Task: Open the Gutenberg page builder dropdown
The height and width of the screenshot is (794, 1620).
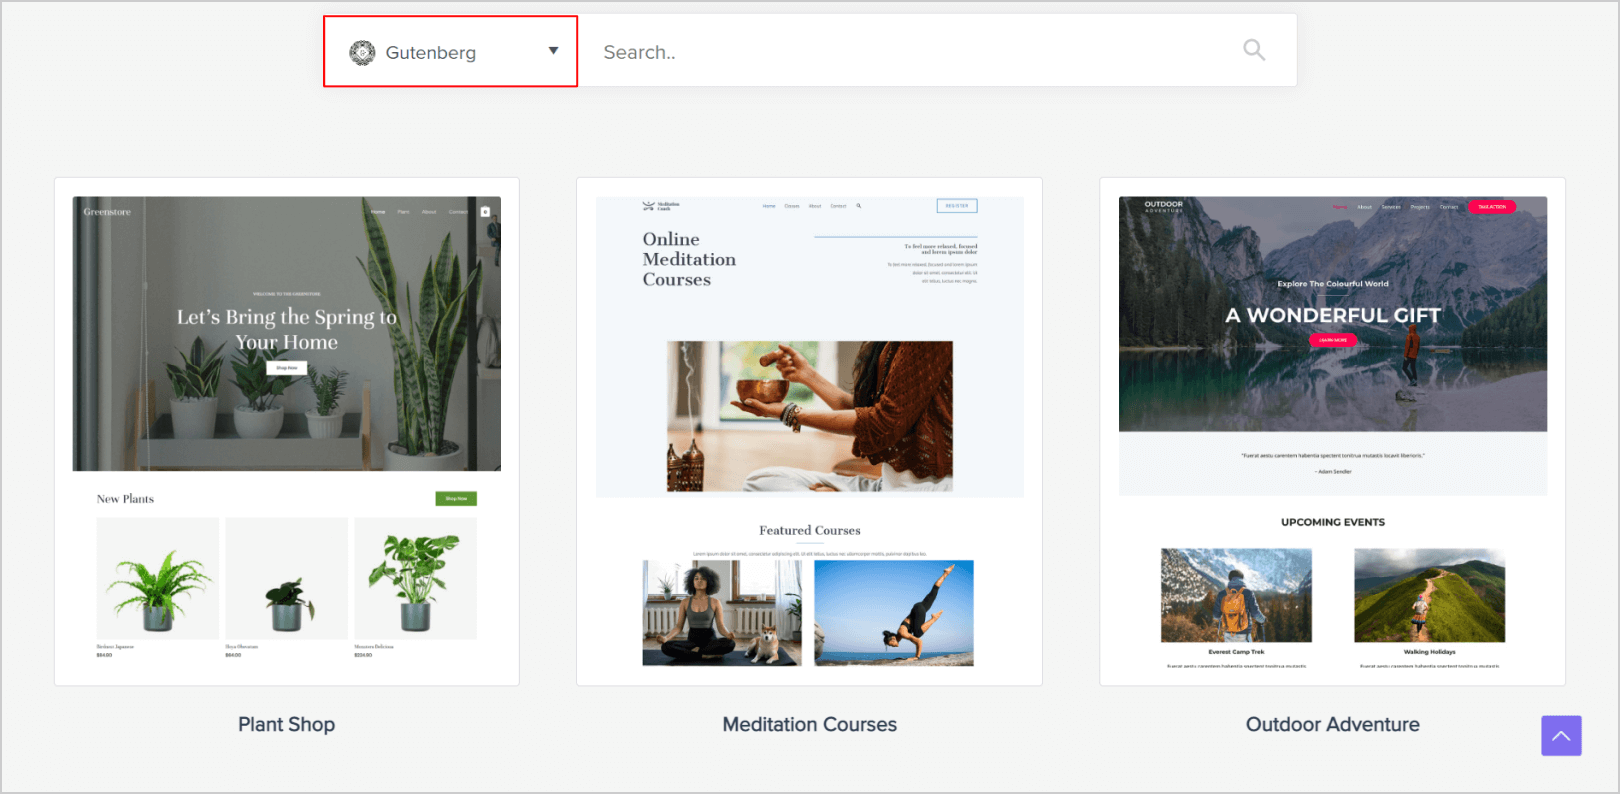Action: point(451,52)
